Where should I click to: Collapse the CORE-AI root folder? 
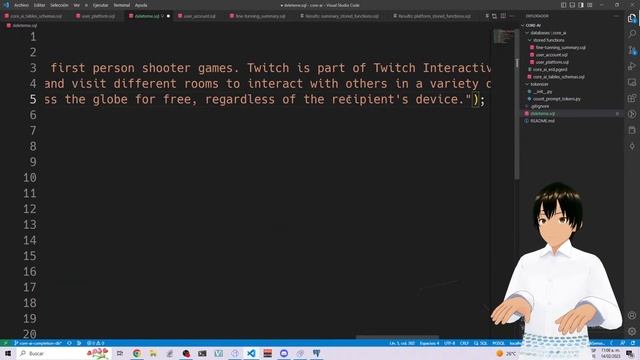coord(533,25)
